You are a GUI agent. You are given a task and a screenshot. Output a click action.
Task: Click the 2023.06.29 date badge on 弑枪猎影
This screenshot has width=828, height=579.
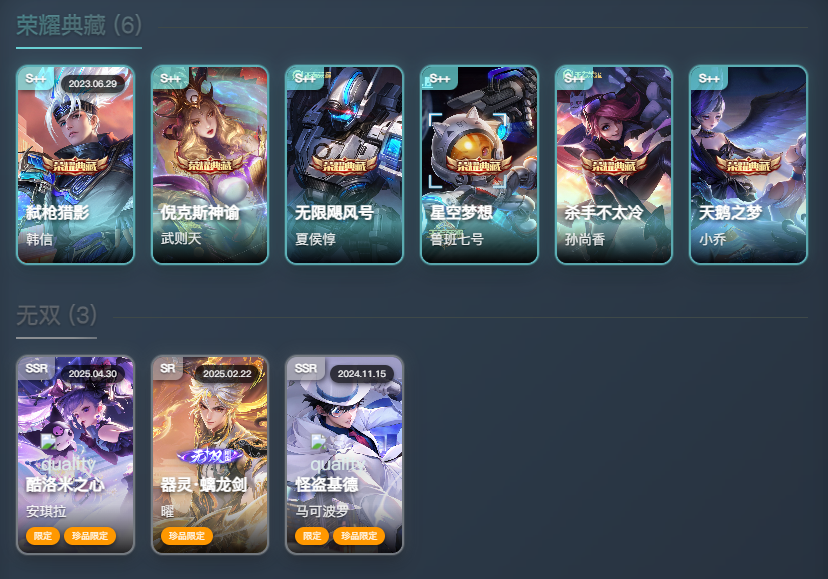93,83
